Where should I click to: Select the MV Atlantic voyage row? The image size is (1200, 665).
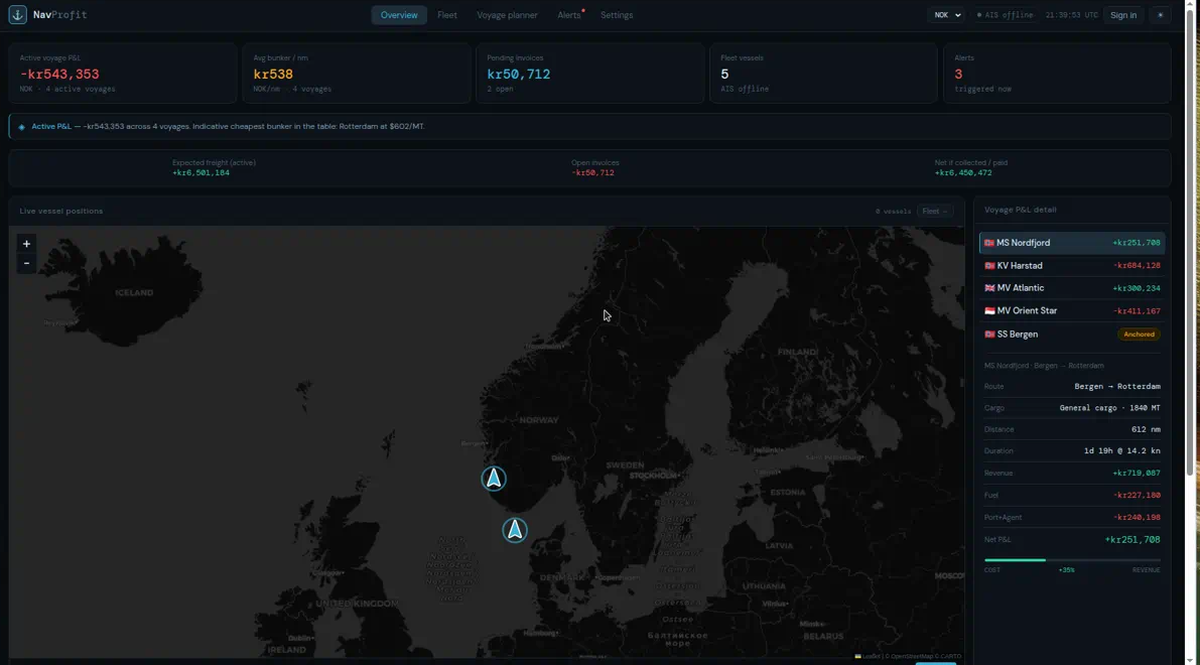pos(1072,288)
